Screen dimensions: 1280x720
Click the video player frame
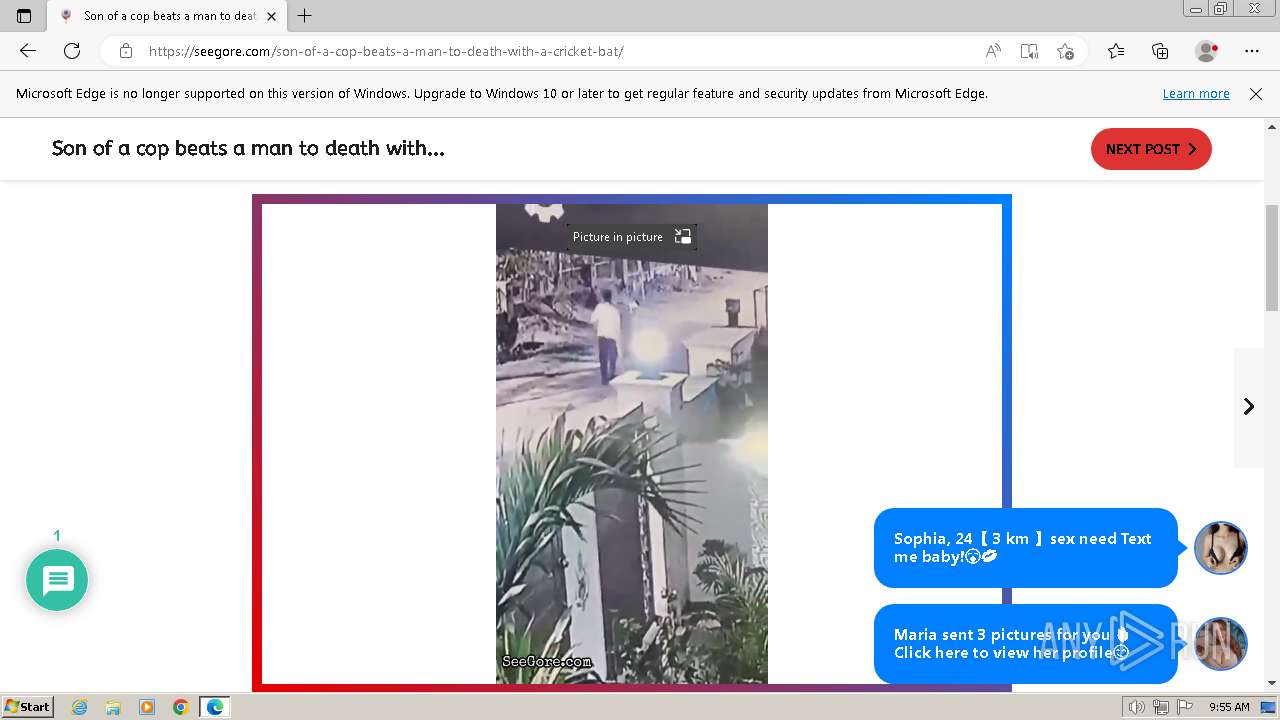pos(632,444)
